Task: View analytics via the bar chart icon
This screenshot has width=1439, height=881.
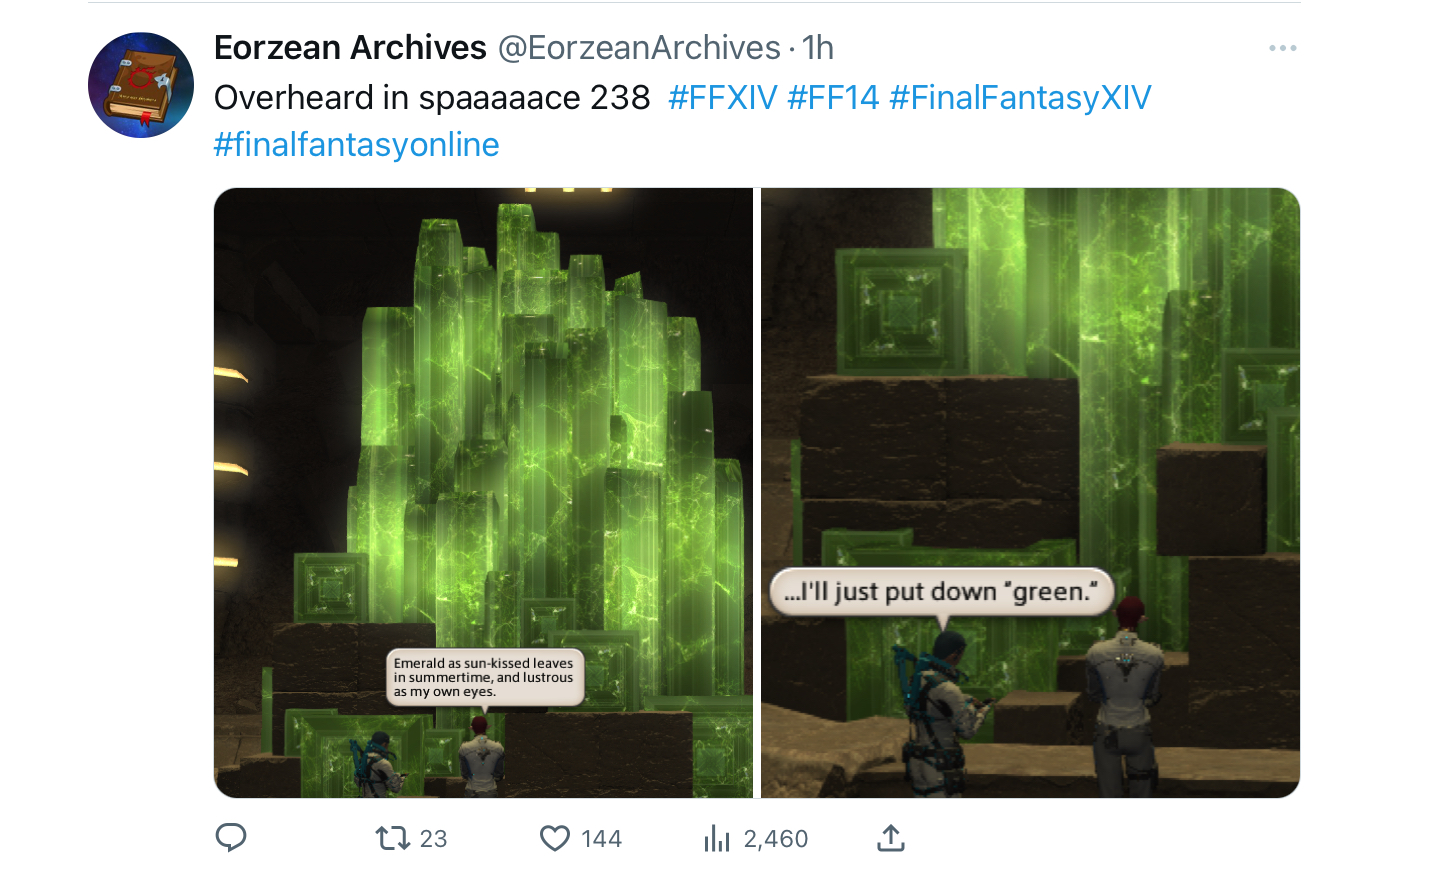Action: click(717, 838)
